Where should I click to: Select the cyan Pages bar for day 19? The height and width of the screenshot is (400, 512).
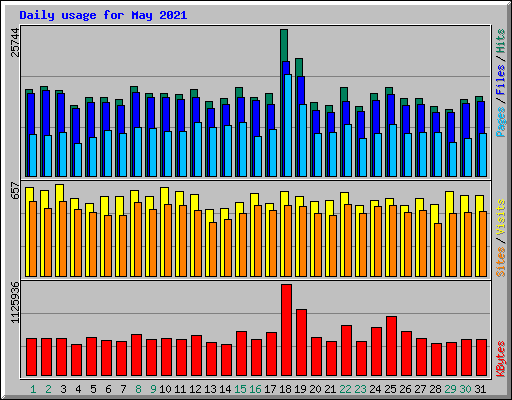(303, 140)
